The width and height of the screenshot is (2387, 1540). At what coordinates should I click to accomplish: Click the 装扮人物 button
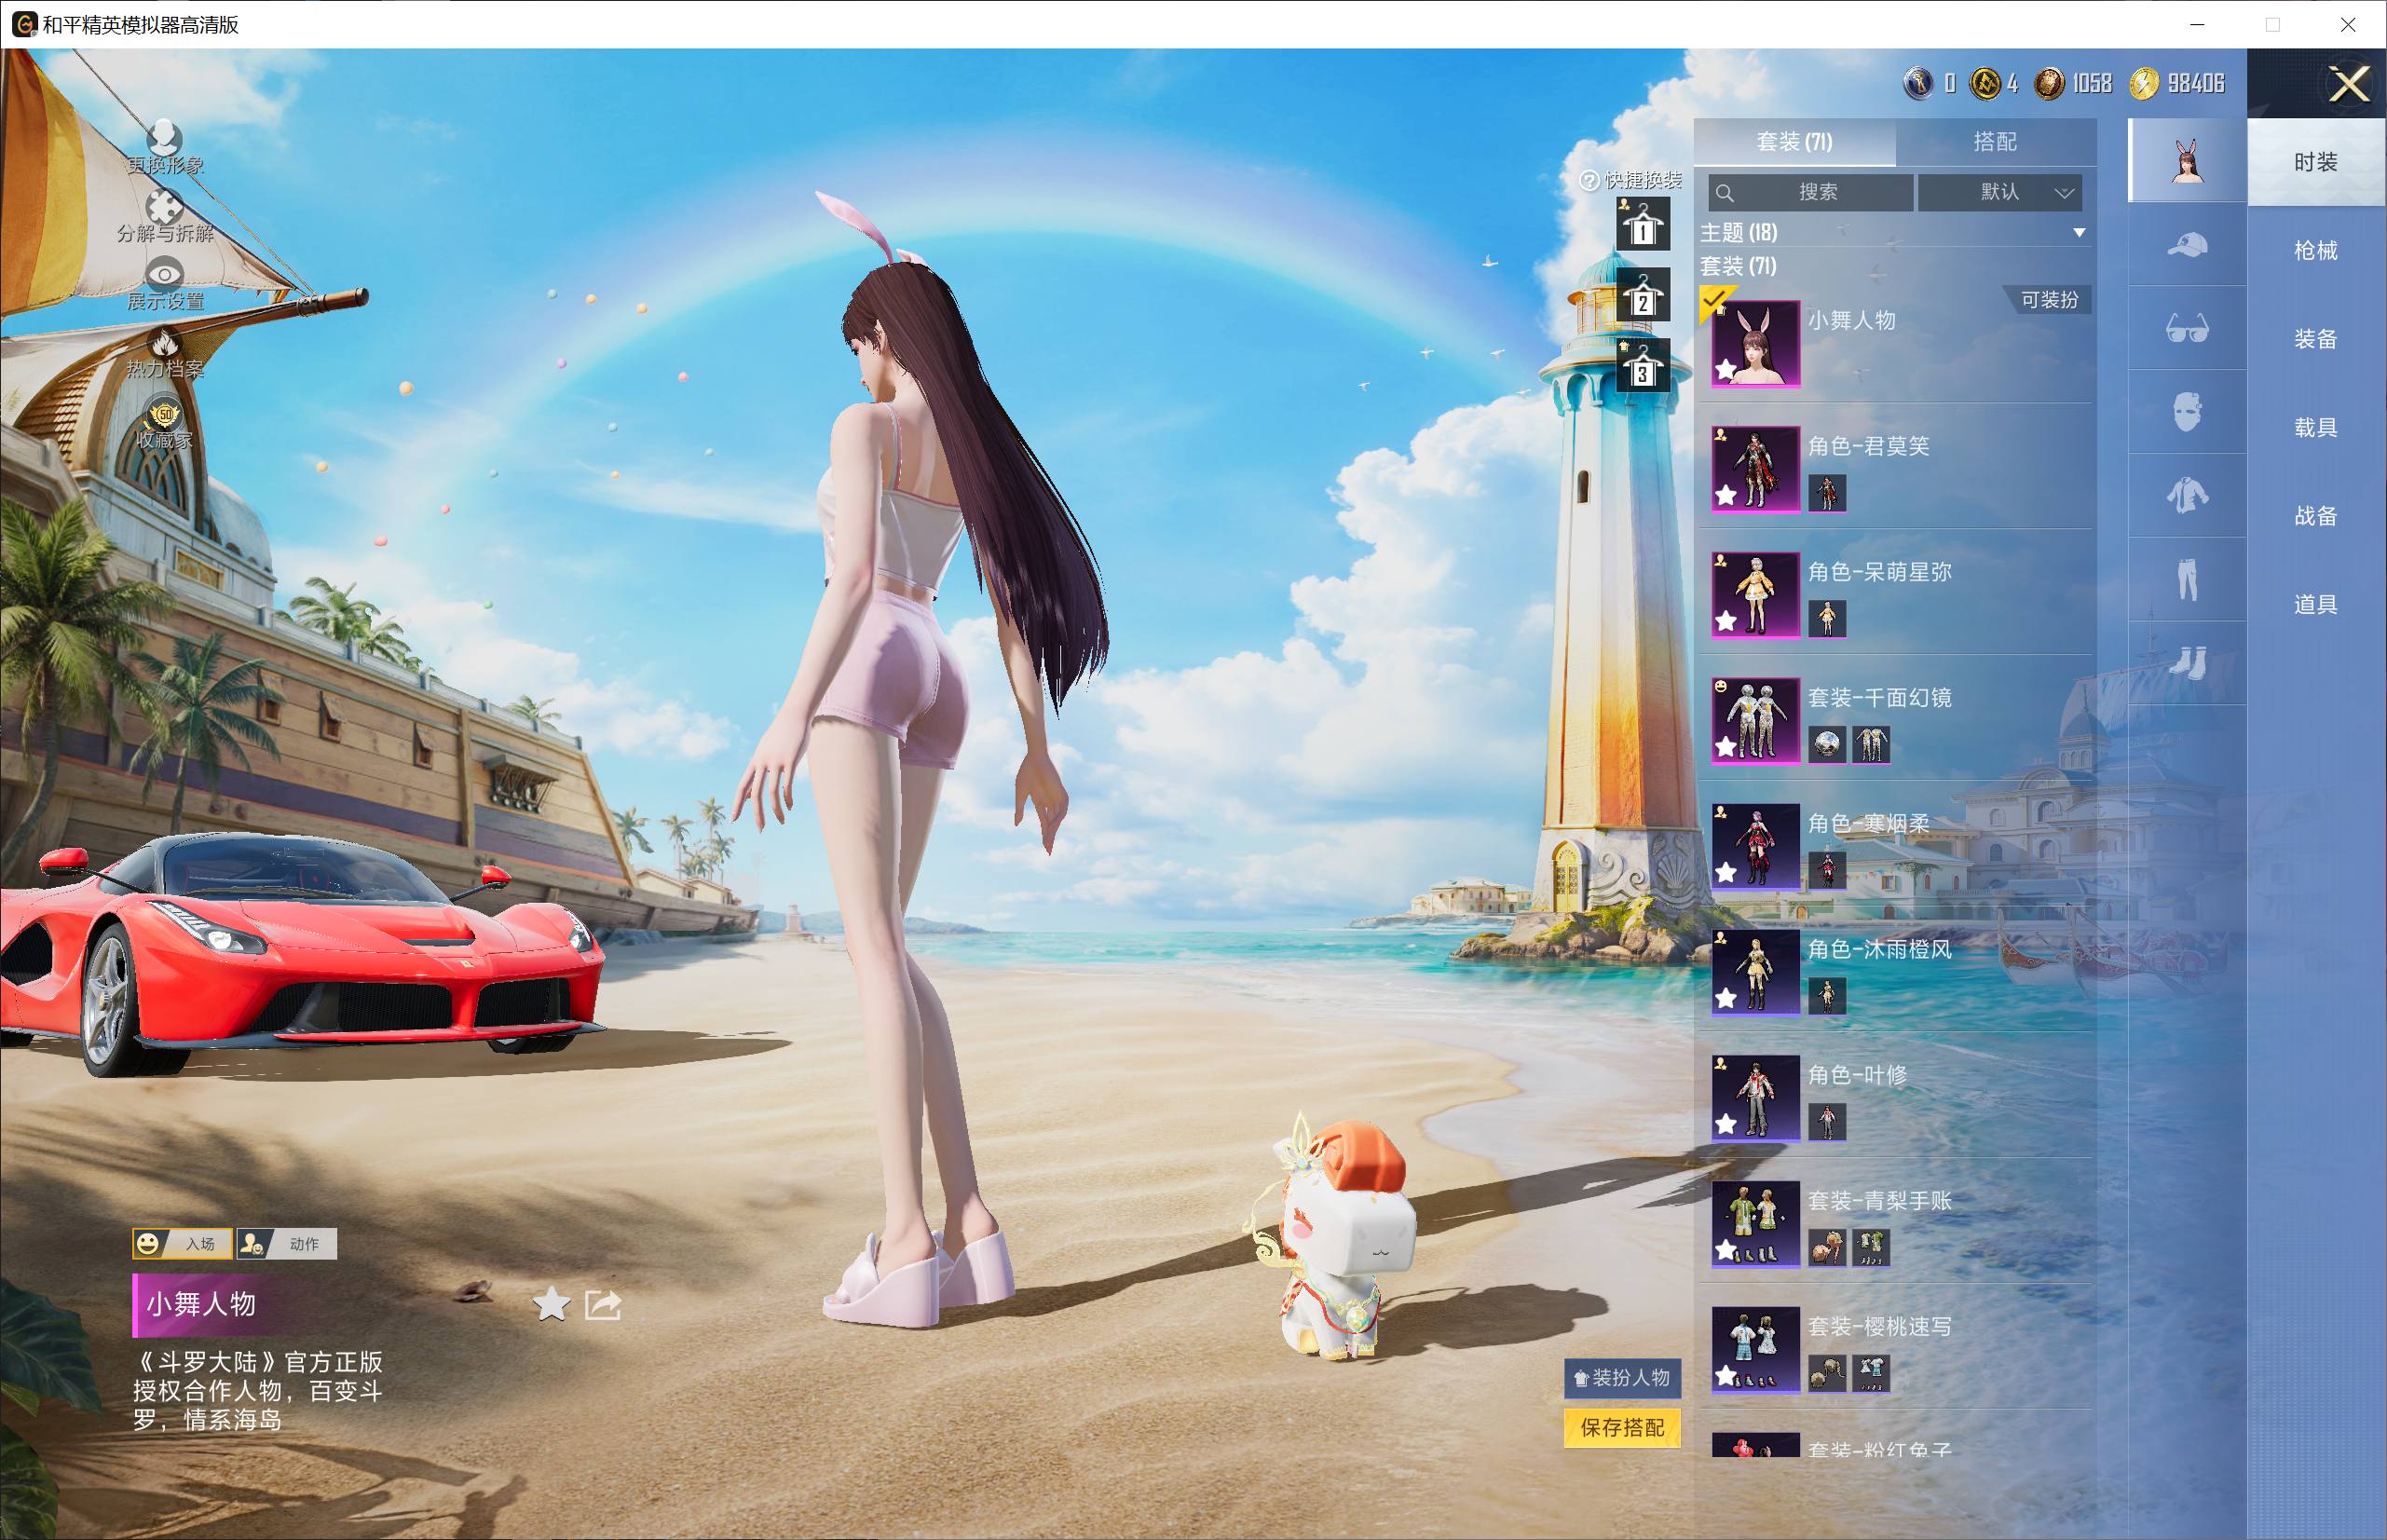[x=1622, y=1378]
